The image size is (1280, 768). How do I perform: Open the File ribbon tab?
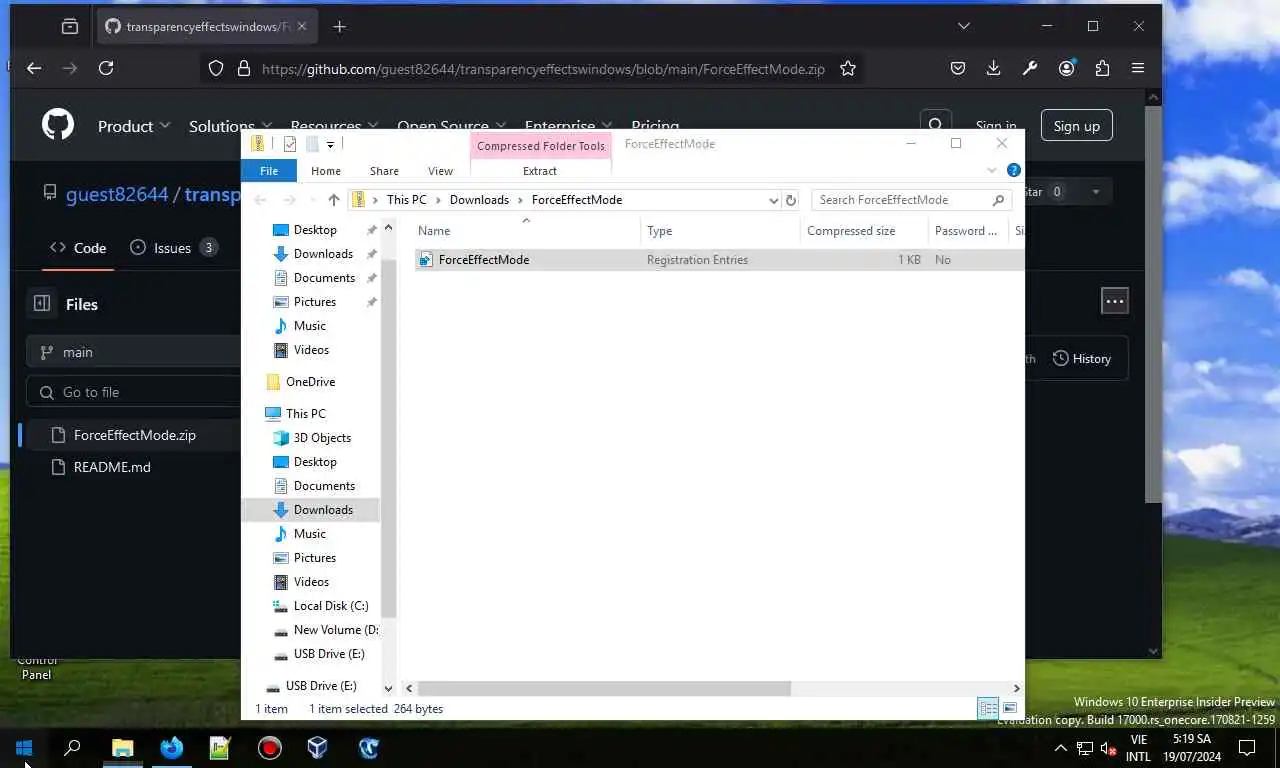tap(269, 171)
